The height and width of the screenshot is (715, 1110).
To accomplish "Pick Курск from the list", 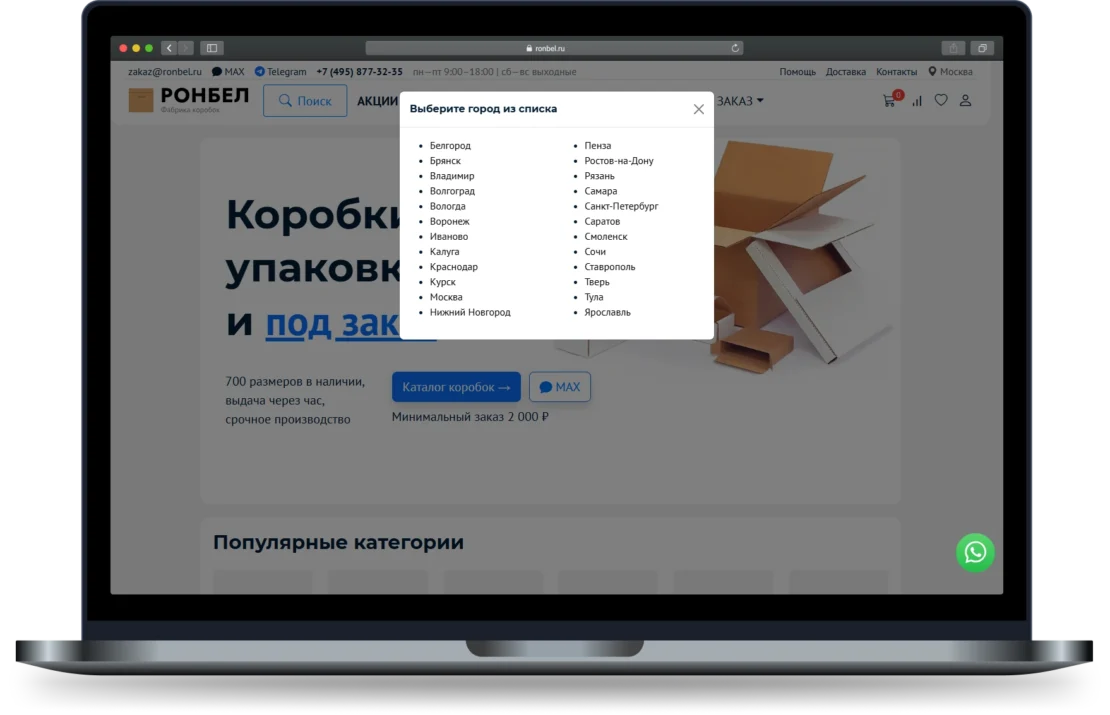I will click(x=442, y=282).
